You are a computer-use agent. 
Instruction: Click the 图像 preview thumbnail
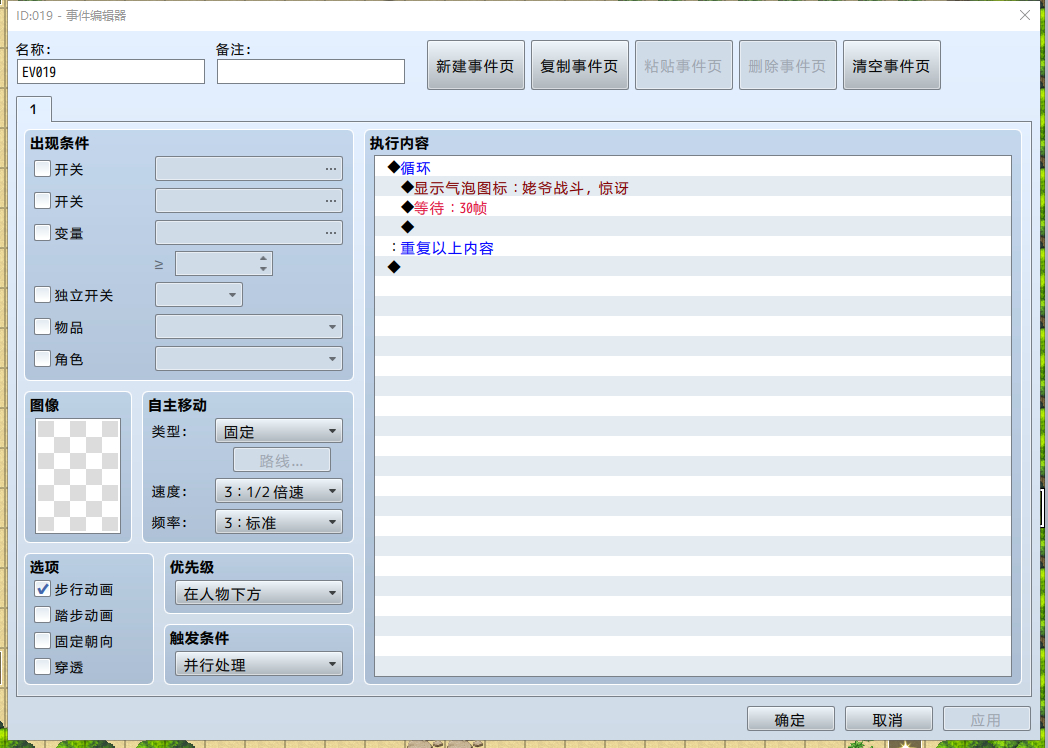click(78, 475)
